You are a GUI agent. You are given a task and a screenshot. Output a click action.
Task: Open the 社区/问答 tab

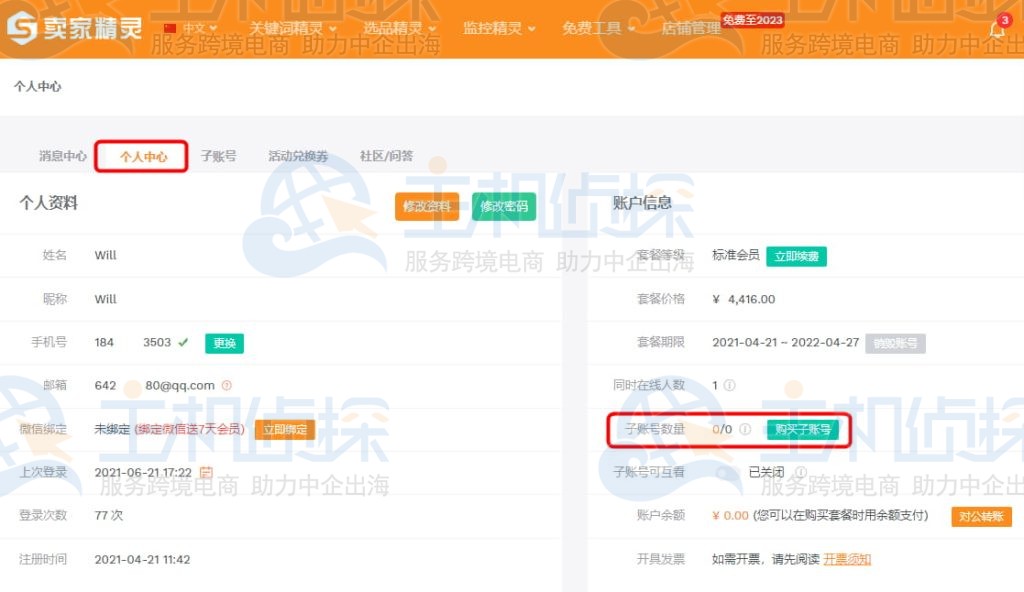point(387,156)
